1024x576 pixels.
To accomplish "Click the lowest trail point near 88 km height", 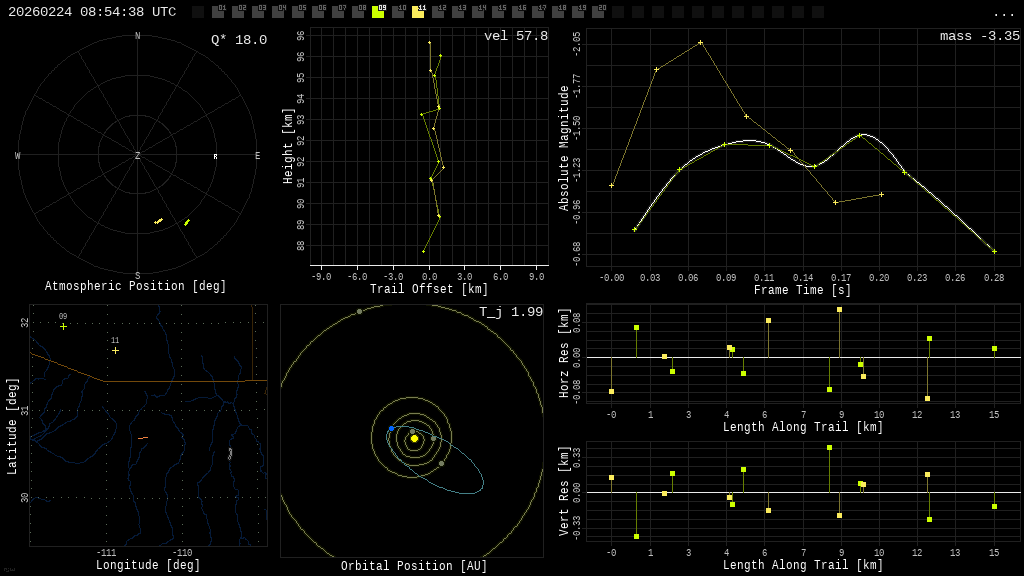I will click(424, 251).
